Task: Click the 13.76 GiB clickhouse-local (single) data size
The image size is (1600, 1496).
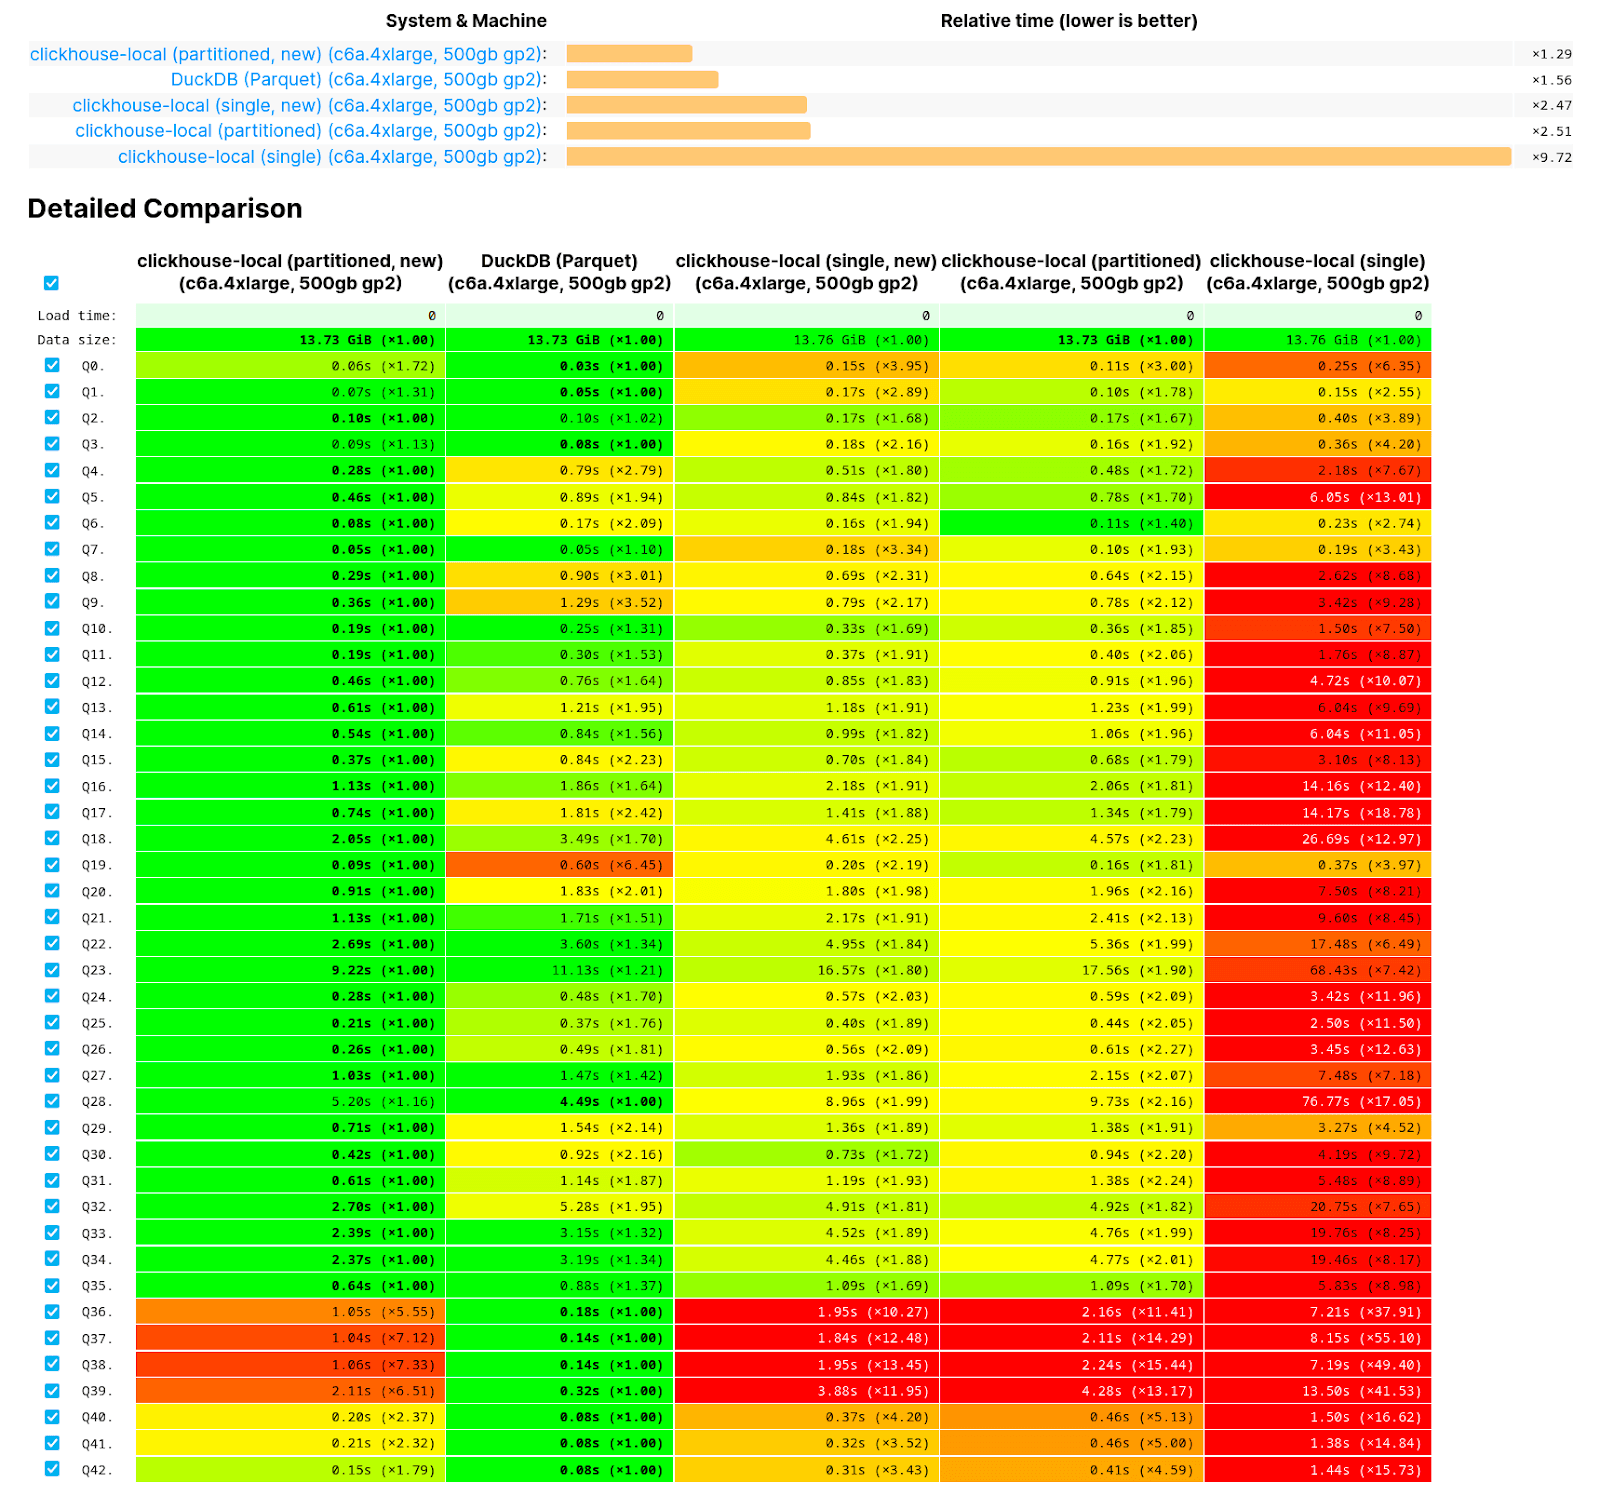Action: 1318,339
